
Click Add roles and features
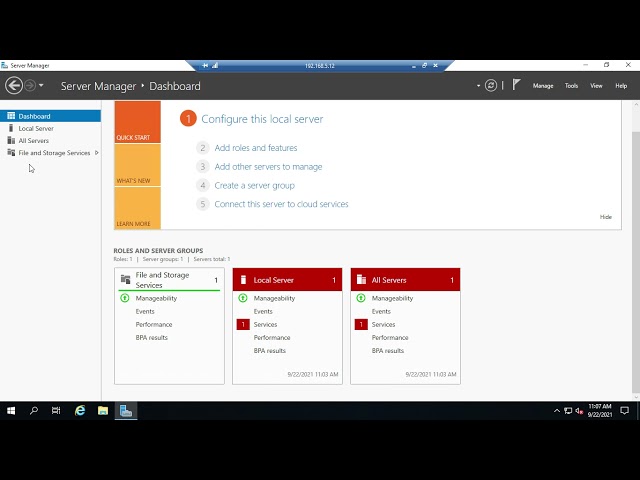256,148
